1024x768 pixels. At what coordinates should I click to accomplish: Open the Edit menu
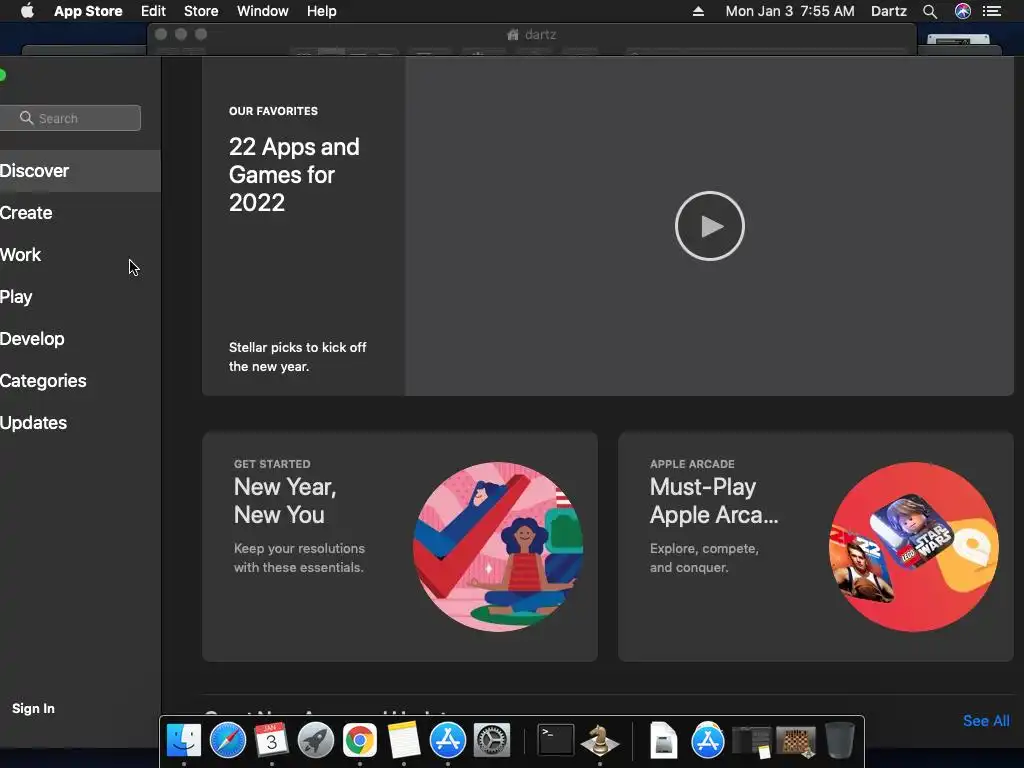pos(153,11)
